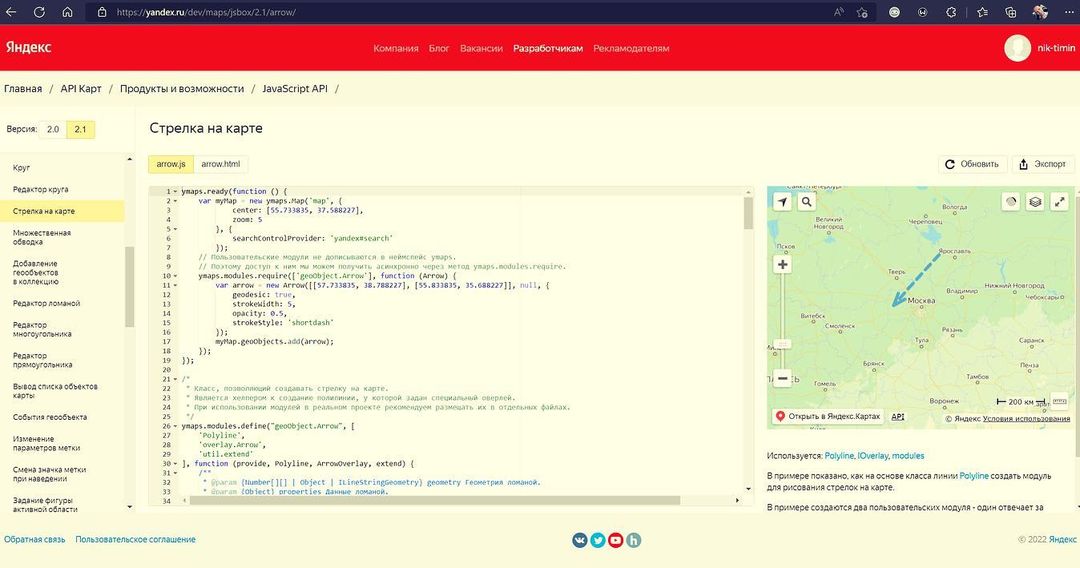Open the YouTube social icon in footer

(x=616, y=540)
